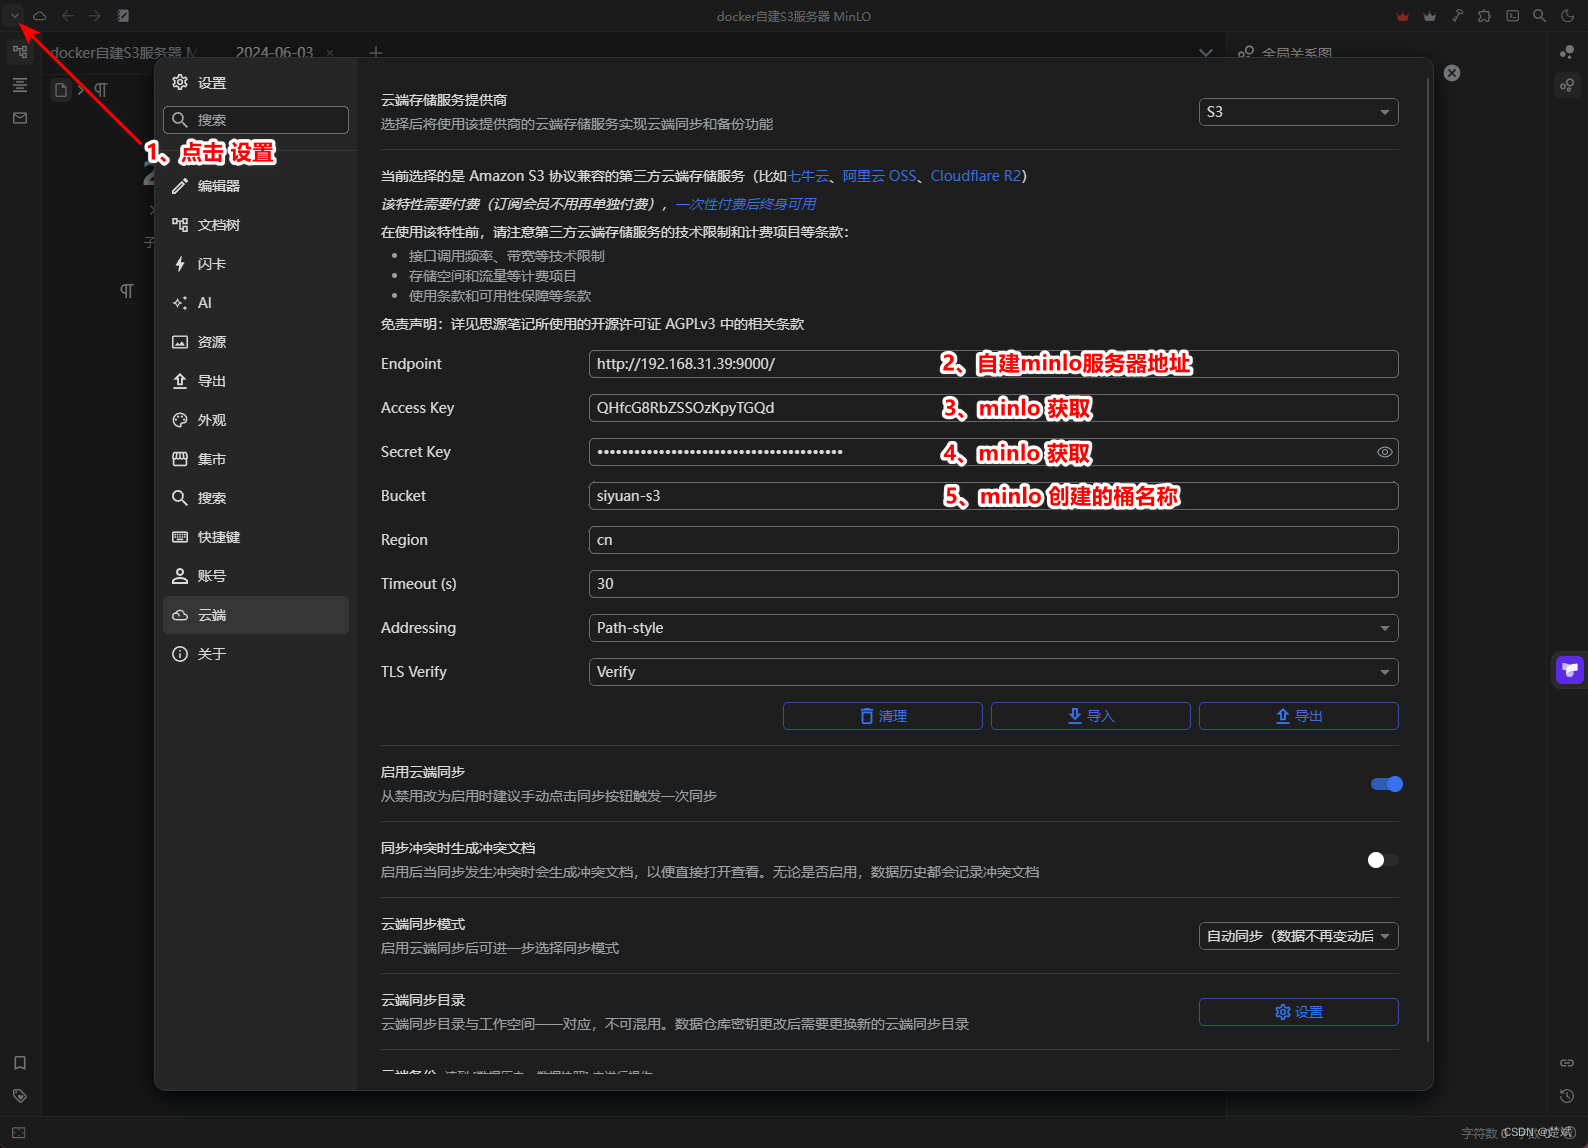Open the 云端同步模式 dropdown
Screen dimensions: 1588x1148
pyautogui.click(x=1298, y=936)
